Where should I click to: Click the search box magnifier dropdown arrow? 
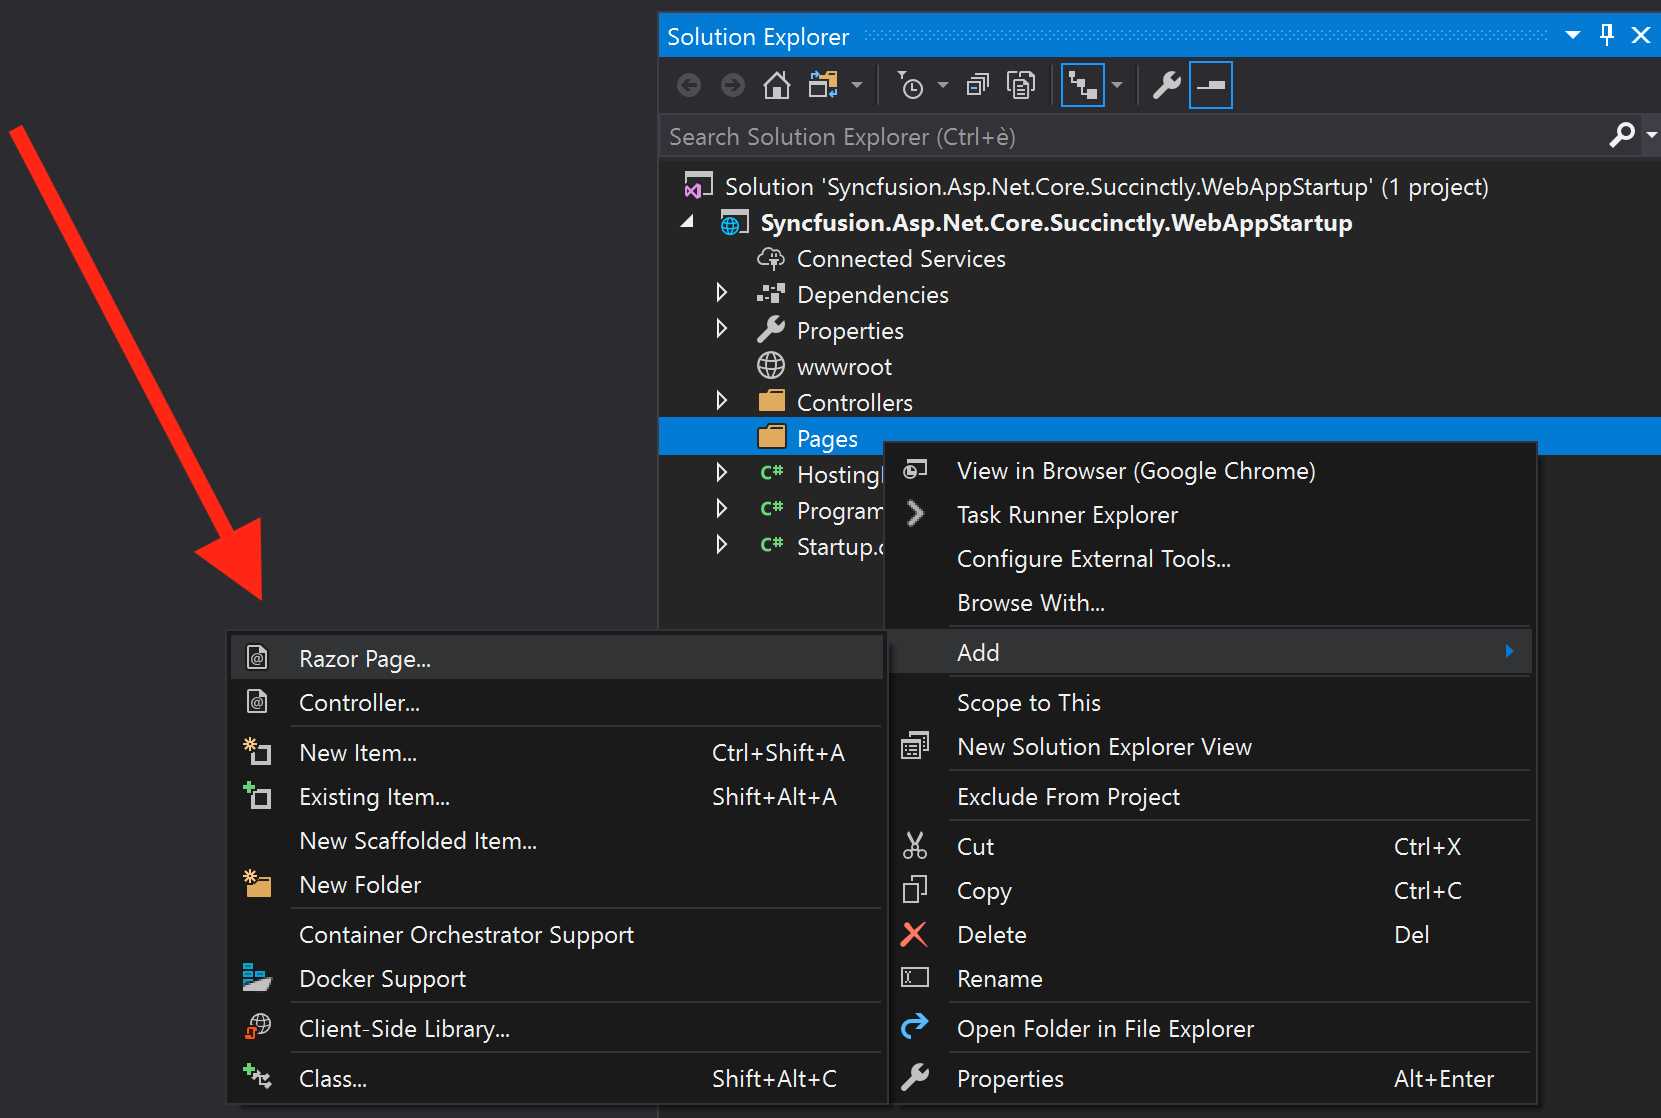pyautogui.click(x=1651, y=135)
